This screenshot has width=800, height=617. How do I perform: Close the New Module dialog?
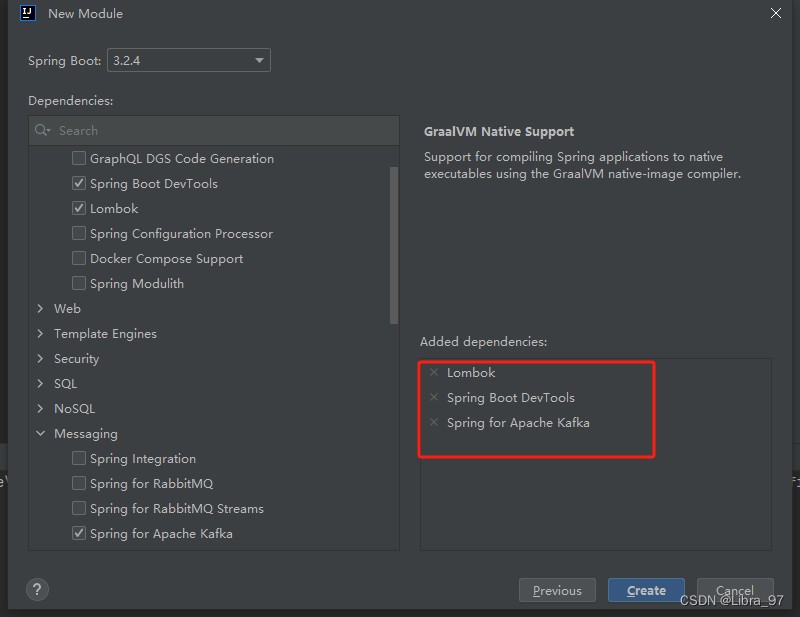(x=776, y=13)
